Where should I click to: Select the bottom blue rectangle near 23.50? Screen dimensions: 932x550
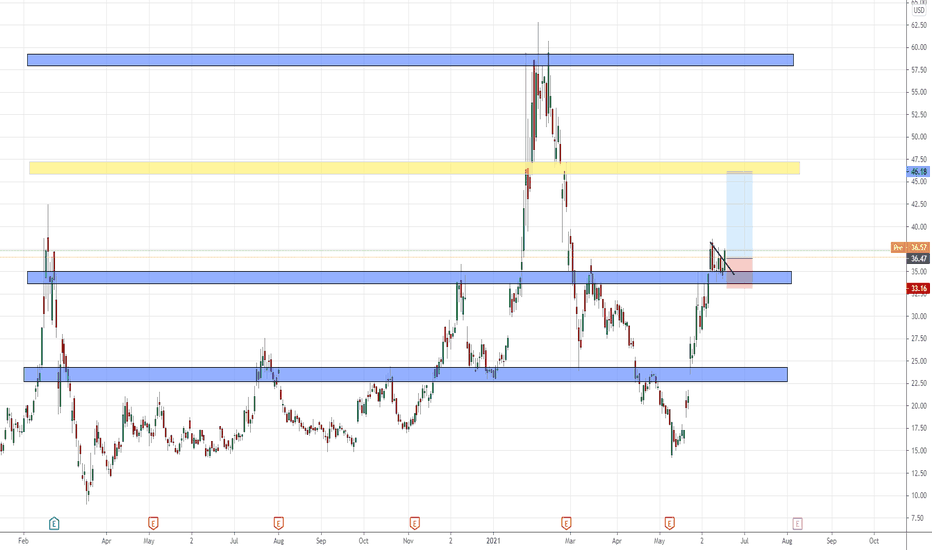pyautogui.click(x=405, y=374)
